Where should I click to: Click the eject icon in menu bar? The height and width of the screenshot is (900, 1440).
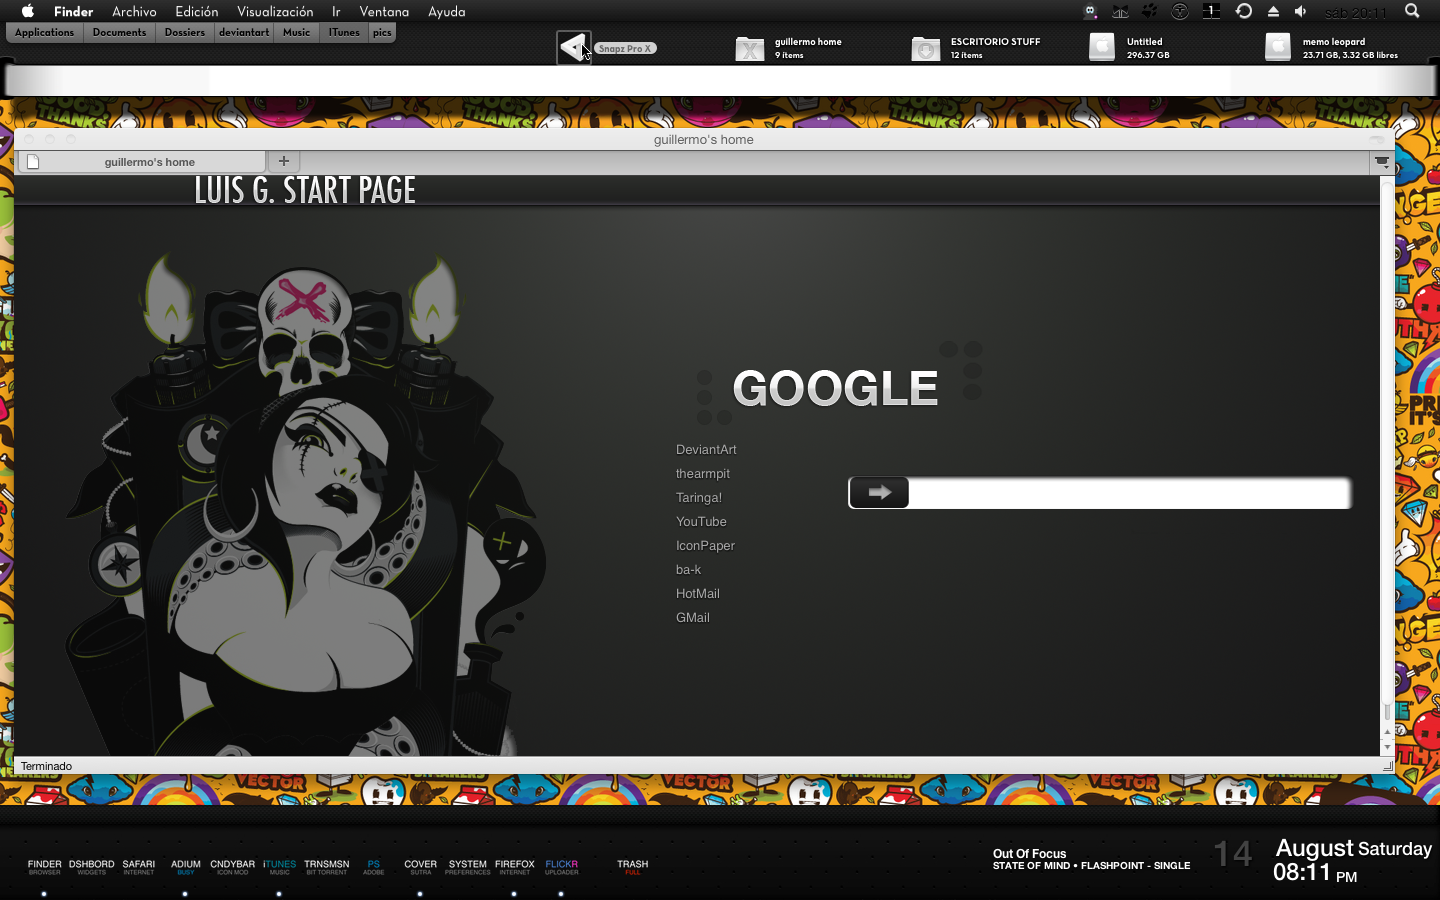point(1273,11)
